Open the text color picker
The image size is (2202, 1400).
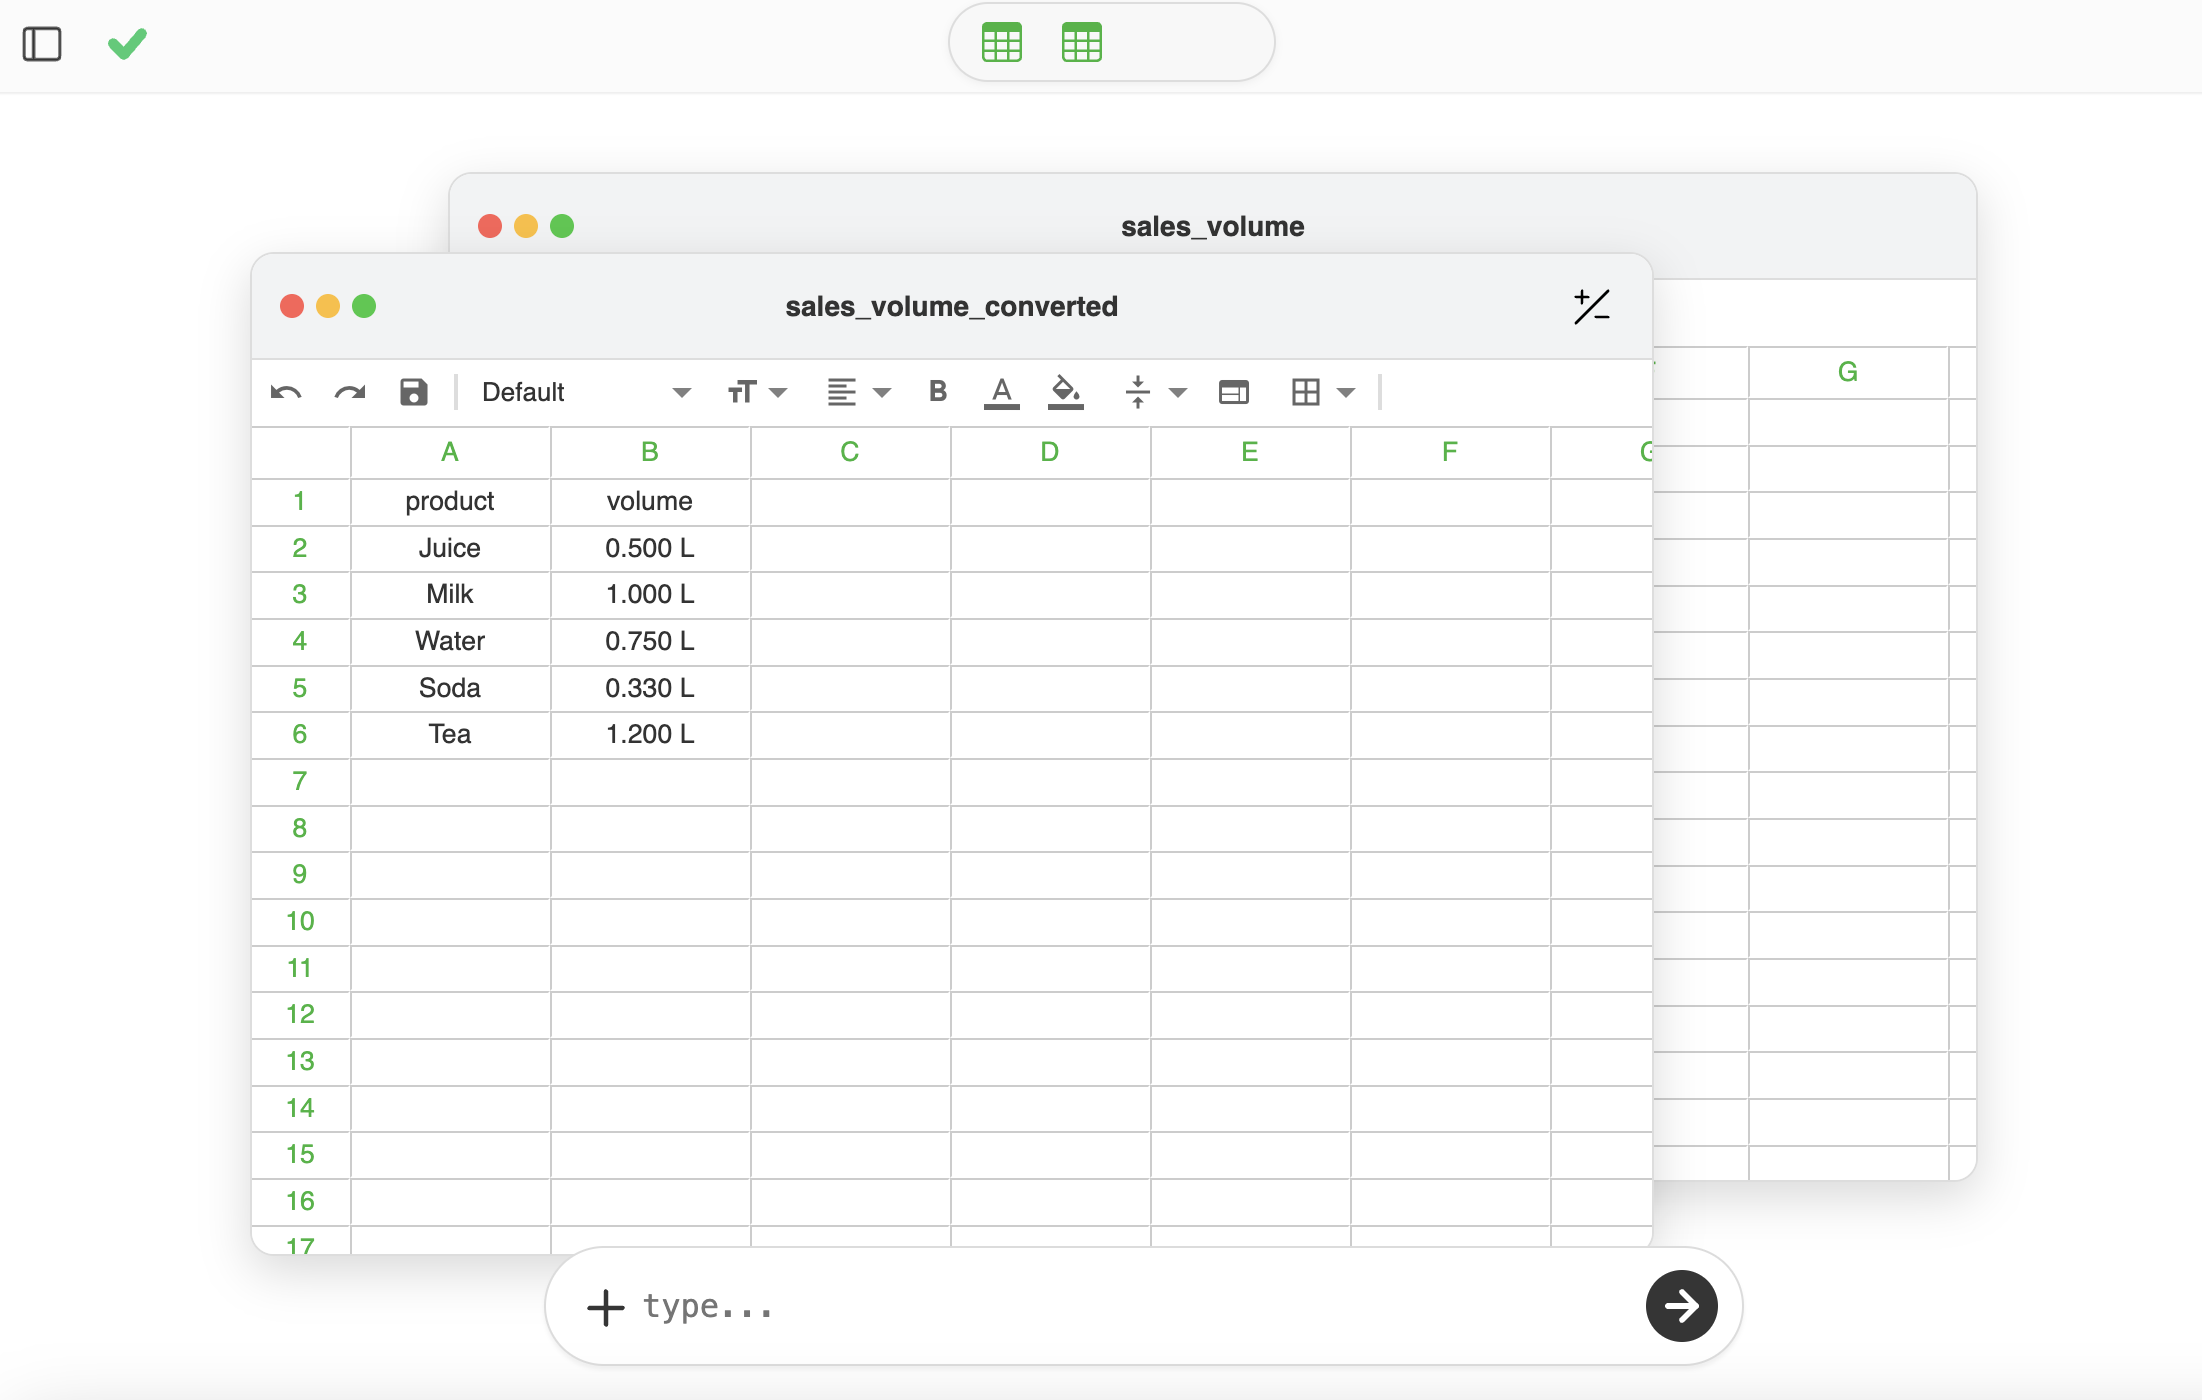pos(1002,392)
